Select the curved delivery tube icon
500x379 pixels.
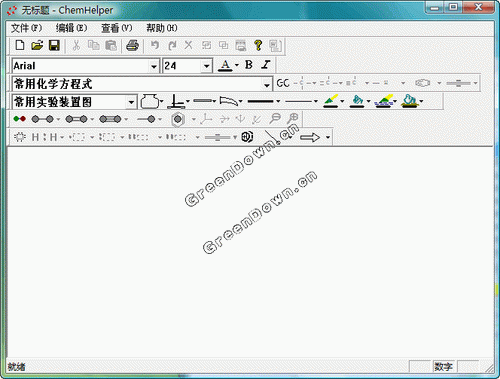pos(229,101)
